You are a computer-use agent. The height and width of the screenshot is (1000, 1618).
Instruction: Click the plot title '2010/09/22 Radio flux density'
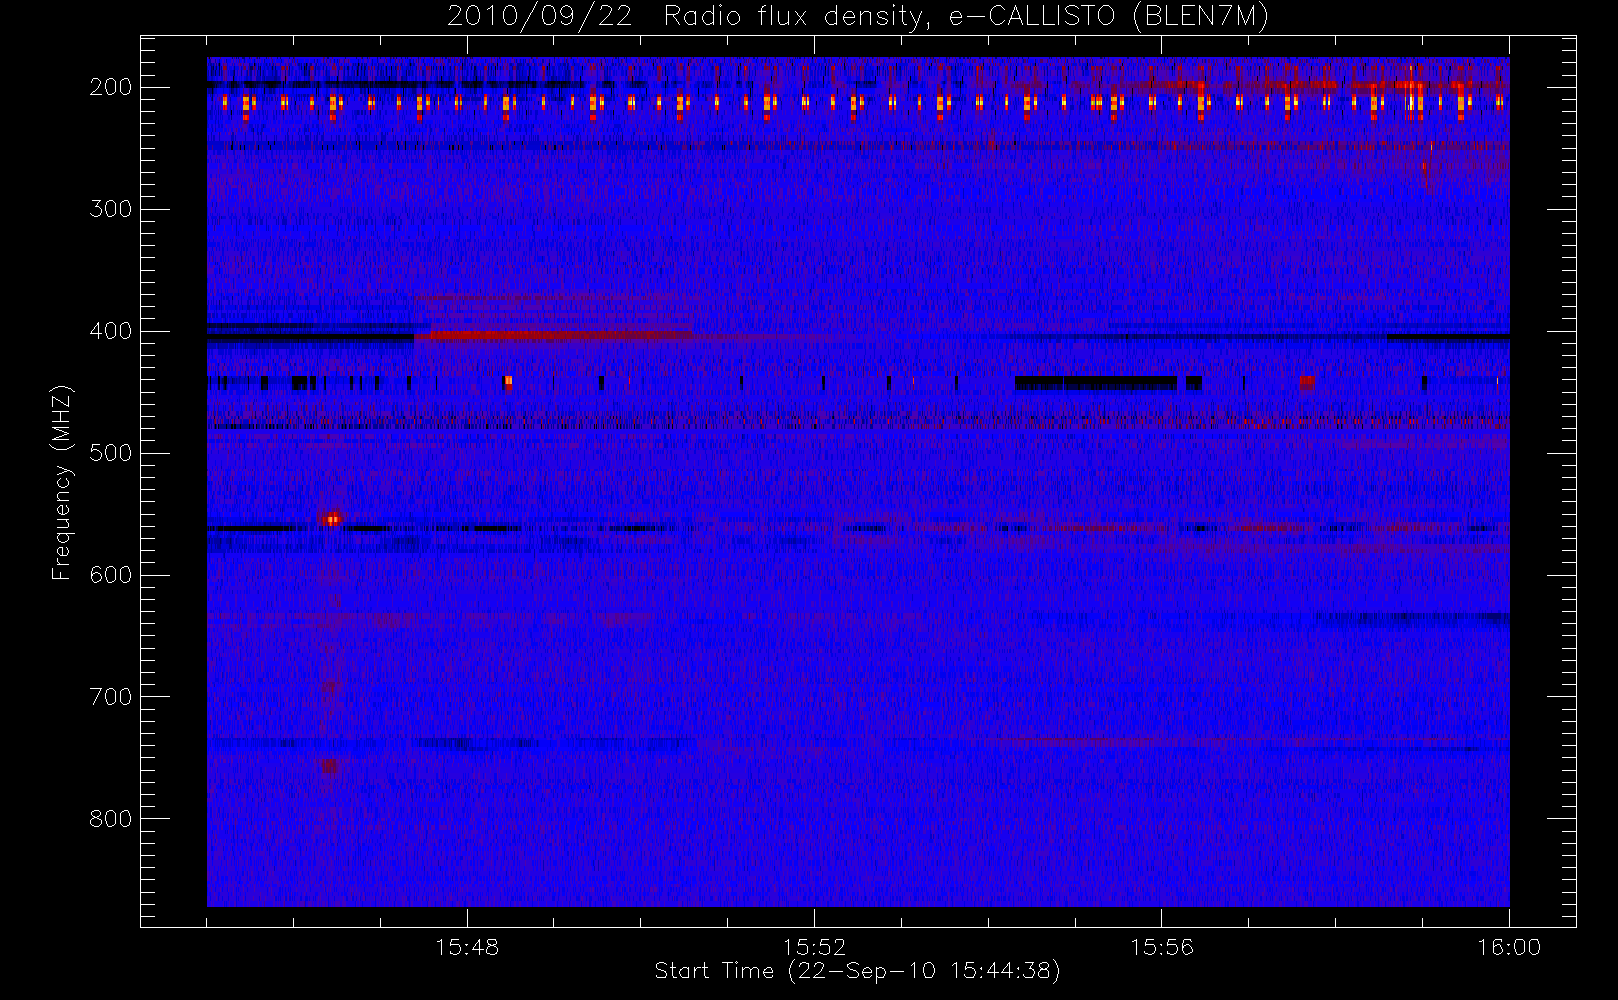857,17
